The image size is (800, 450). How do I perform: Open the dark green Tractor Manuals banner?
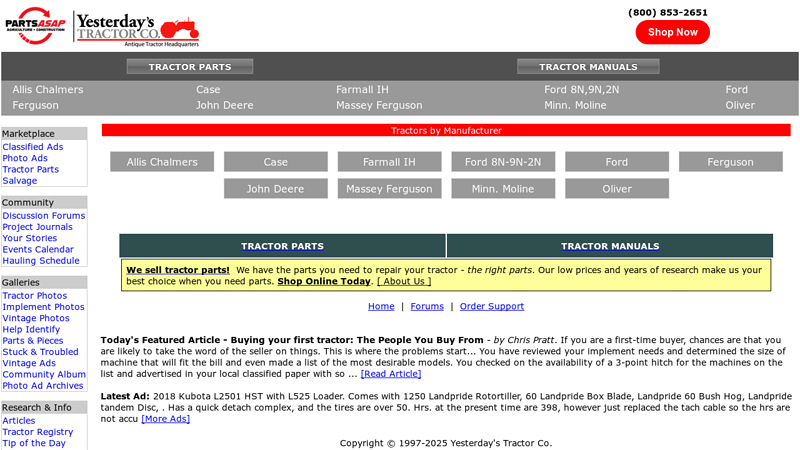pyautogui.click(x=610, y=246)
